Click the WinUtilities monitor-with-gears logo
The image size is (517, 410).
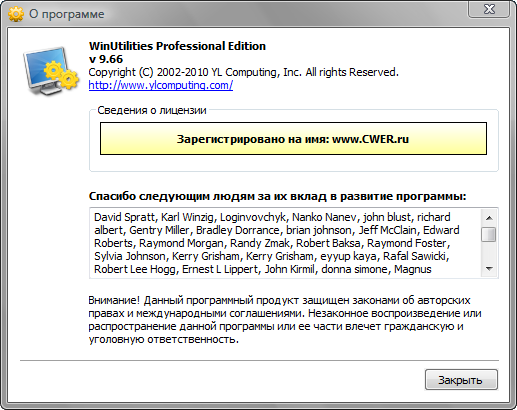(51, 71)
